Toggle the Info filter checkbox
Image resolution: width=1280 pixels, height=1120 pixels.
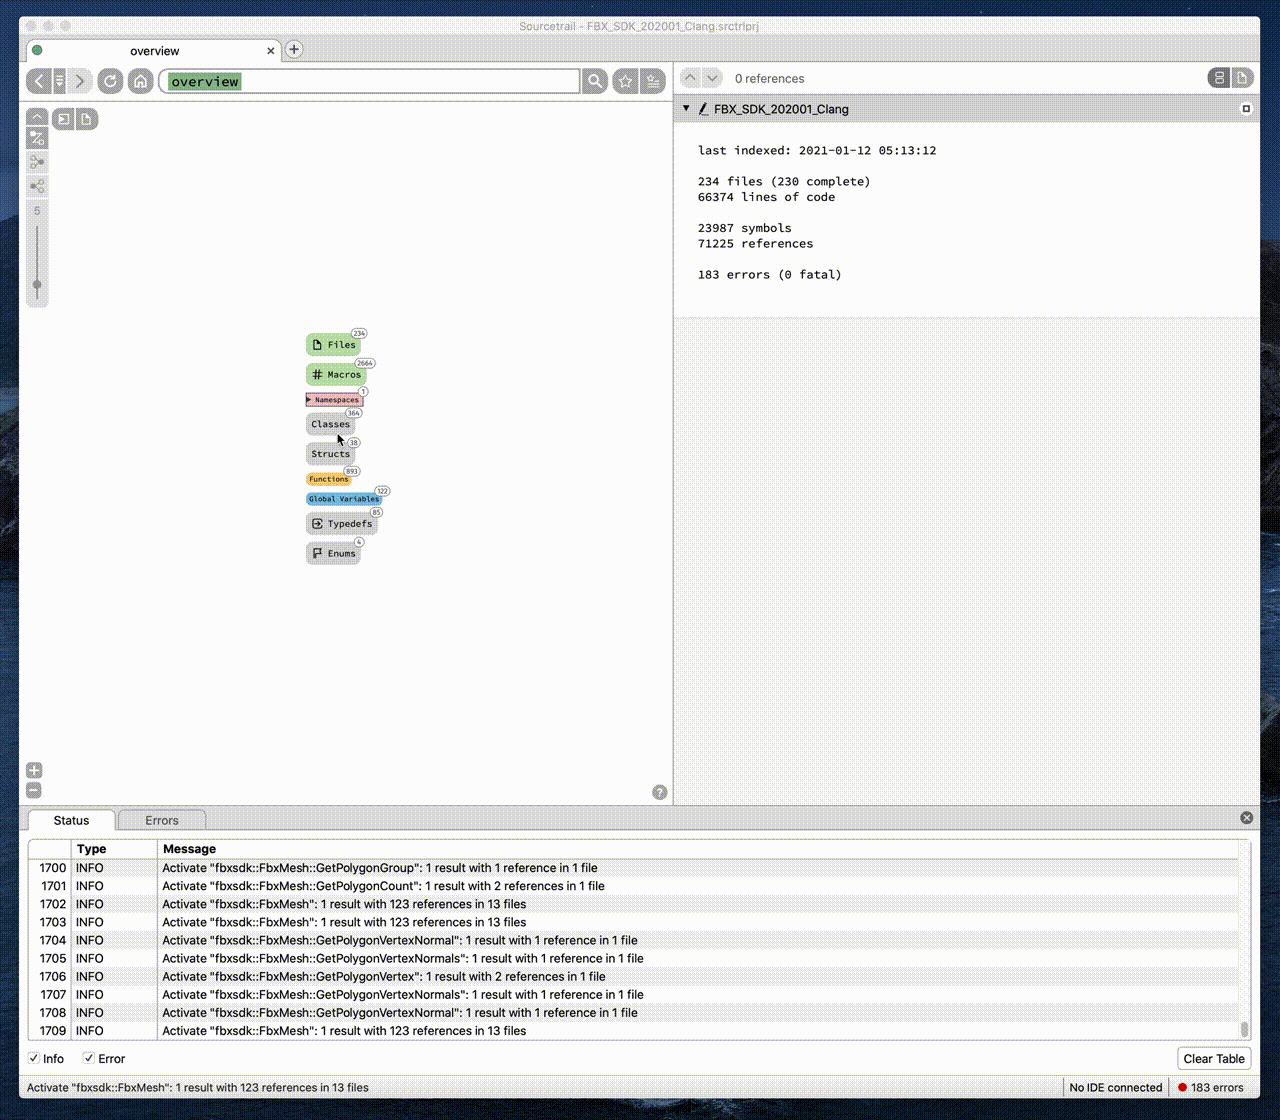coord(34,1058)
